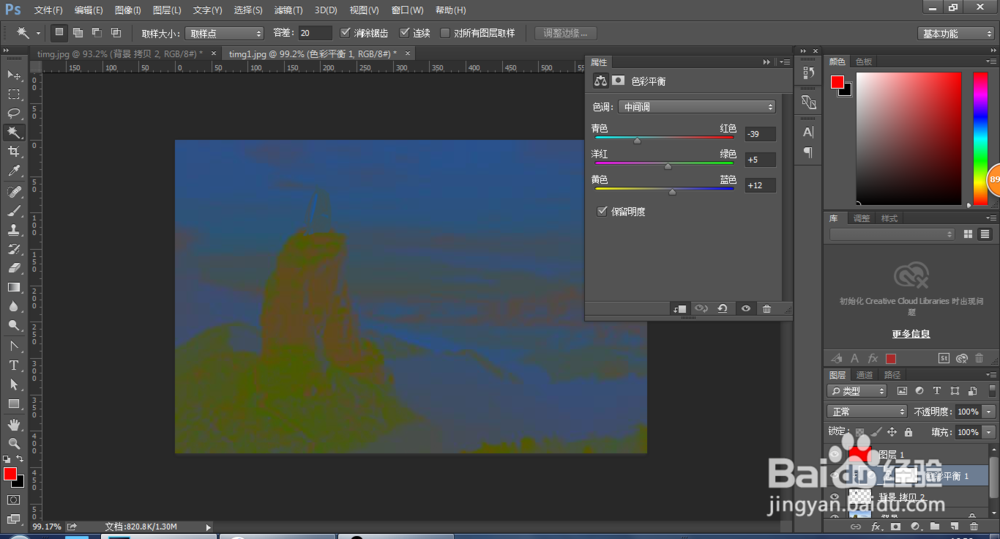Click the 更多信息 link

911,334
